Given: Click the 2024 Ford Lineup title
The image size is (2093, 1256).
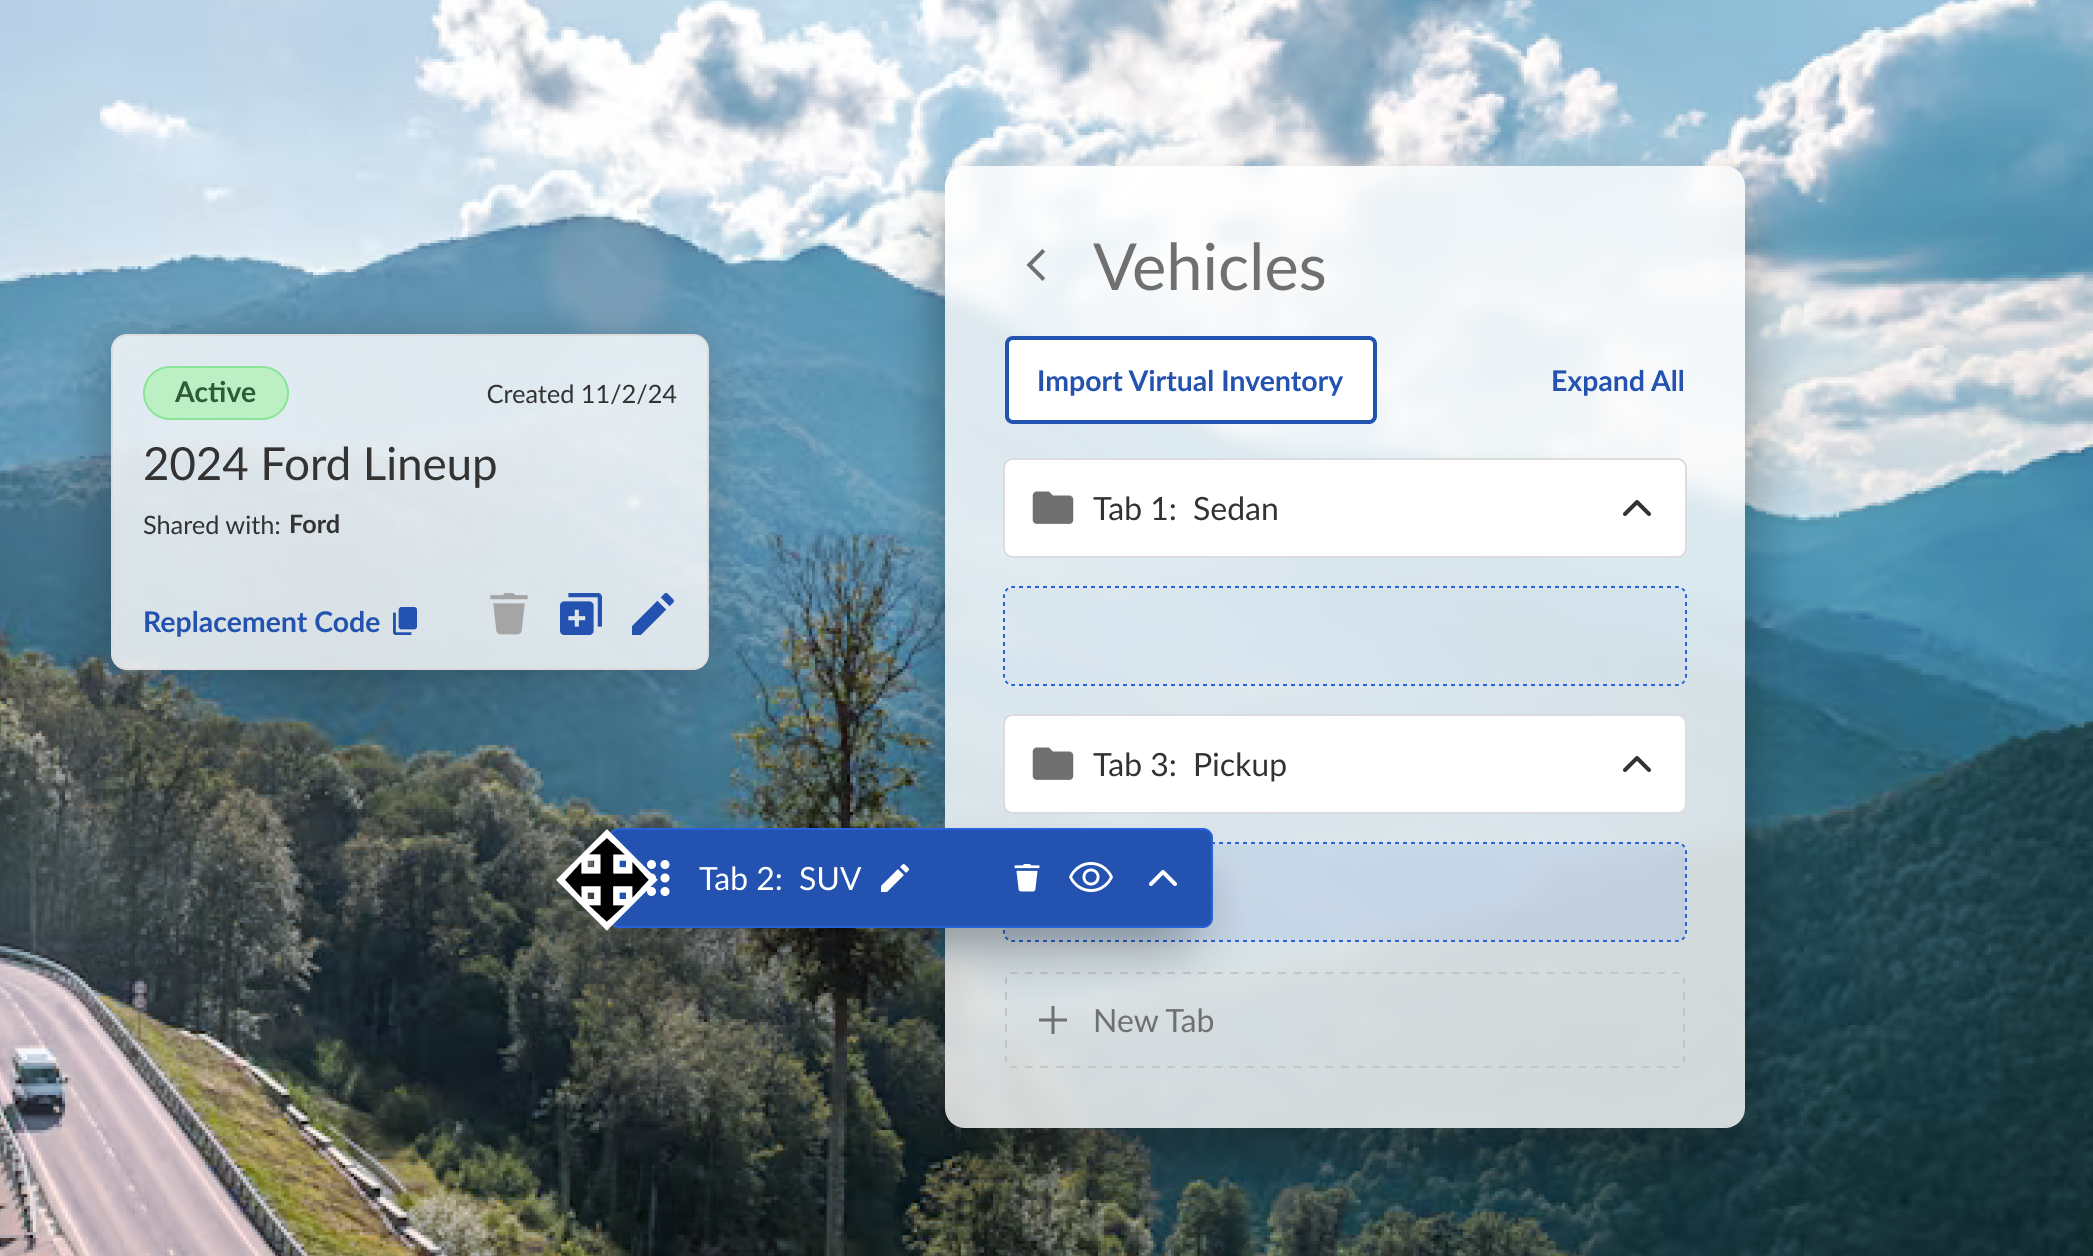Looking at the screenshot, I should (320, 464).
